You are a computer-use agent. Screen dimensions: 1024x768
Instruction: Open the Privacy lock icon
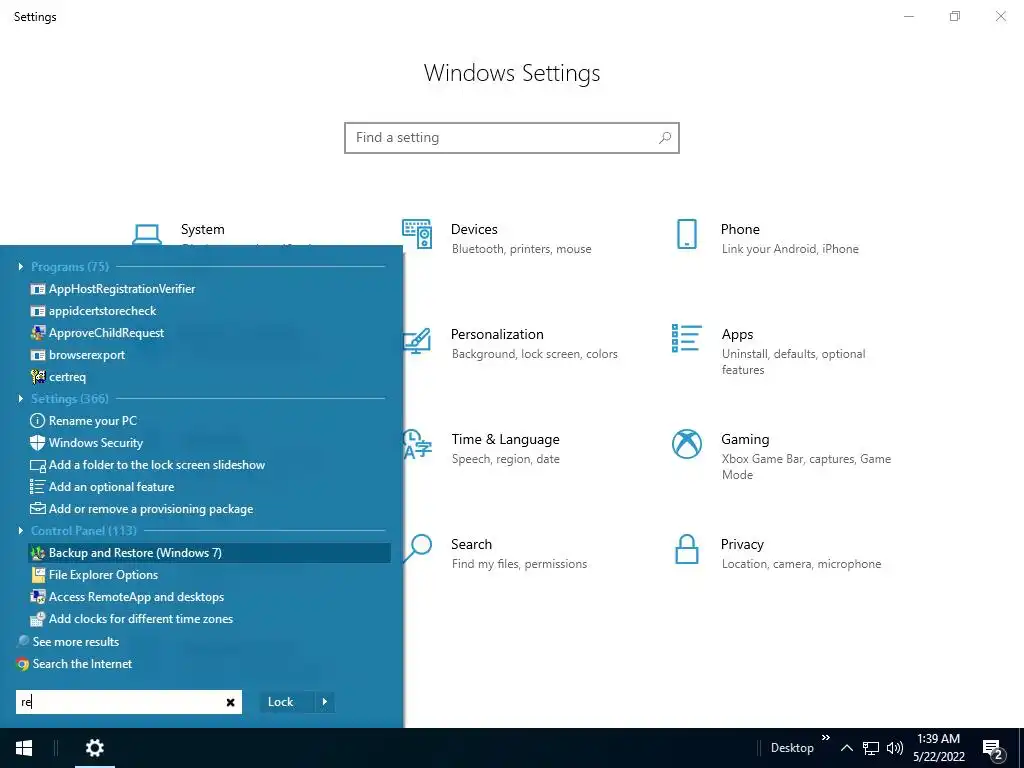(686, 549)
